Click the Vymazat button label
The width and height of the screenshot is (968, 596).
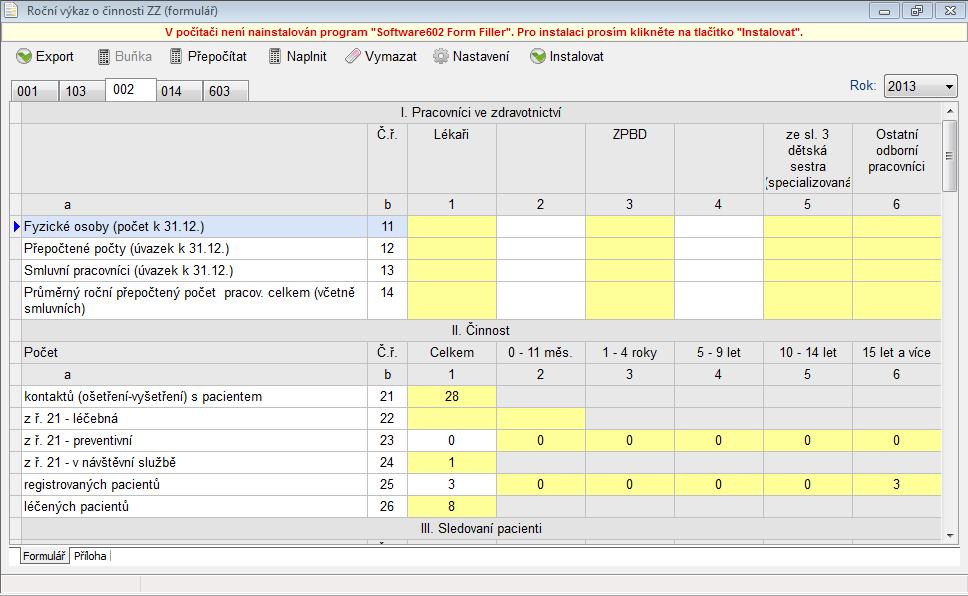click(x=391, y=56)
